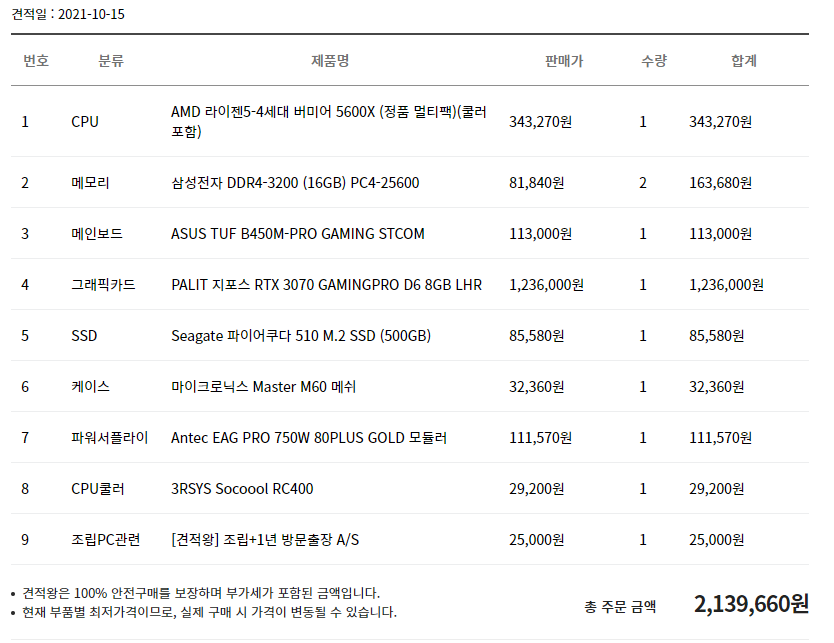Click the 케이스 category cell

[90, 387]
